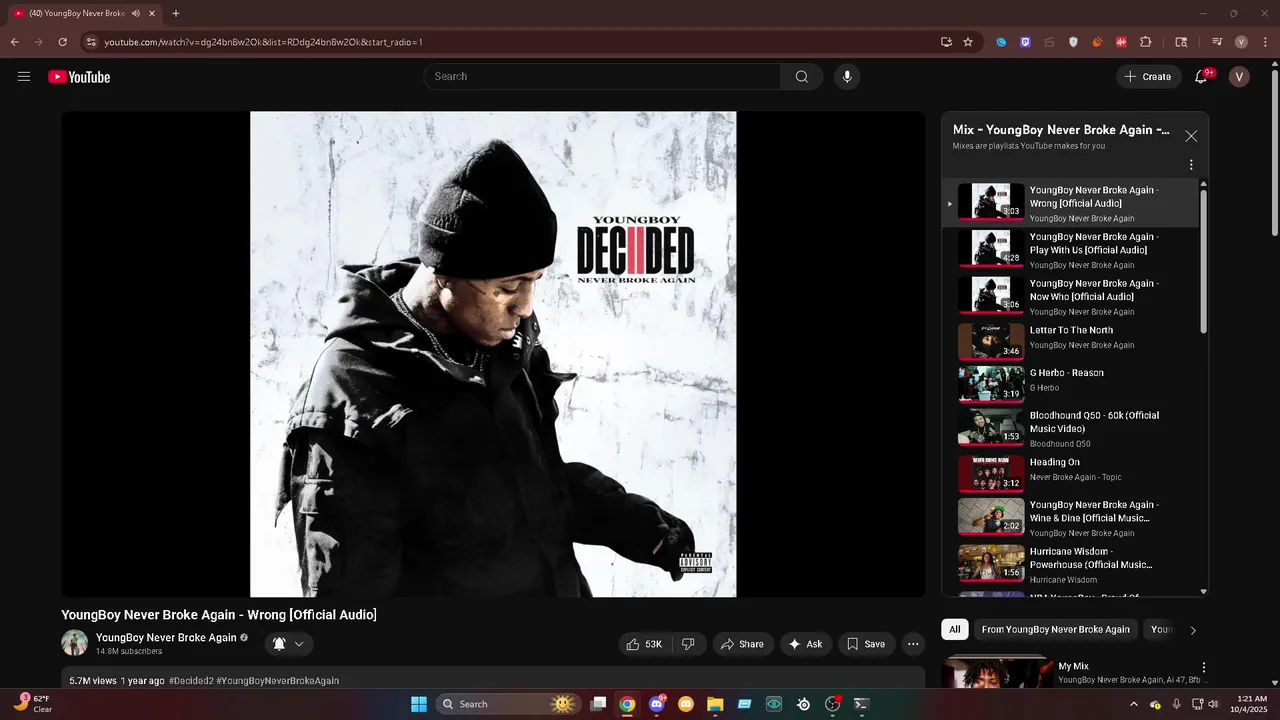Viewport: 1280px width, 720px height.
Task: Save video to a playlist
Action: pyautogui.click(x=866, y=644)
